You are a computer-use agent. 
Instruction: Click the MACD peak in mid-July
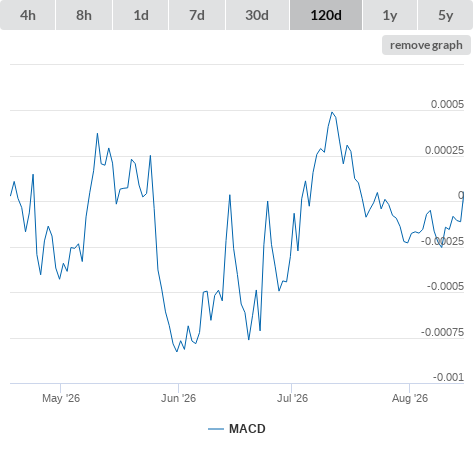click(x=332, y=112)
